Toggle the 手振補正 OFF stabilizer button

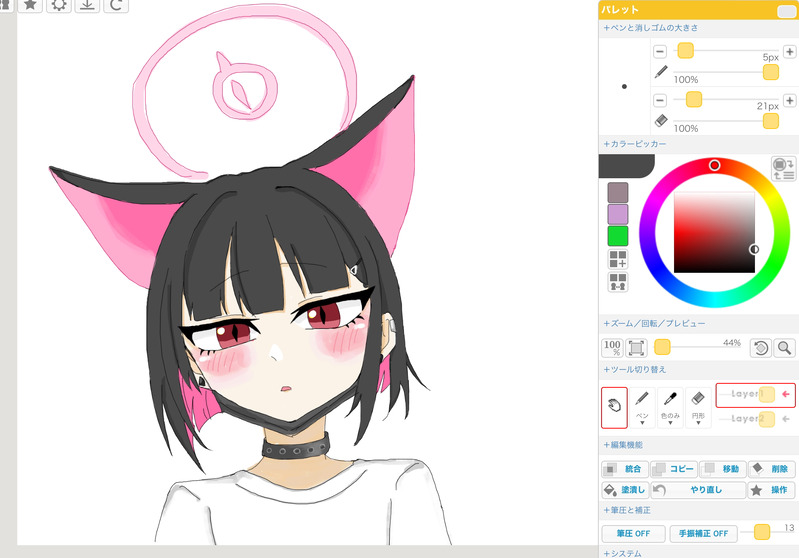click(x=703, y=534)
